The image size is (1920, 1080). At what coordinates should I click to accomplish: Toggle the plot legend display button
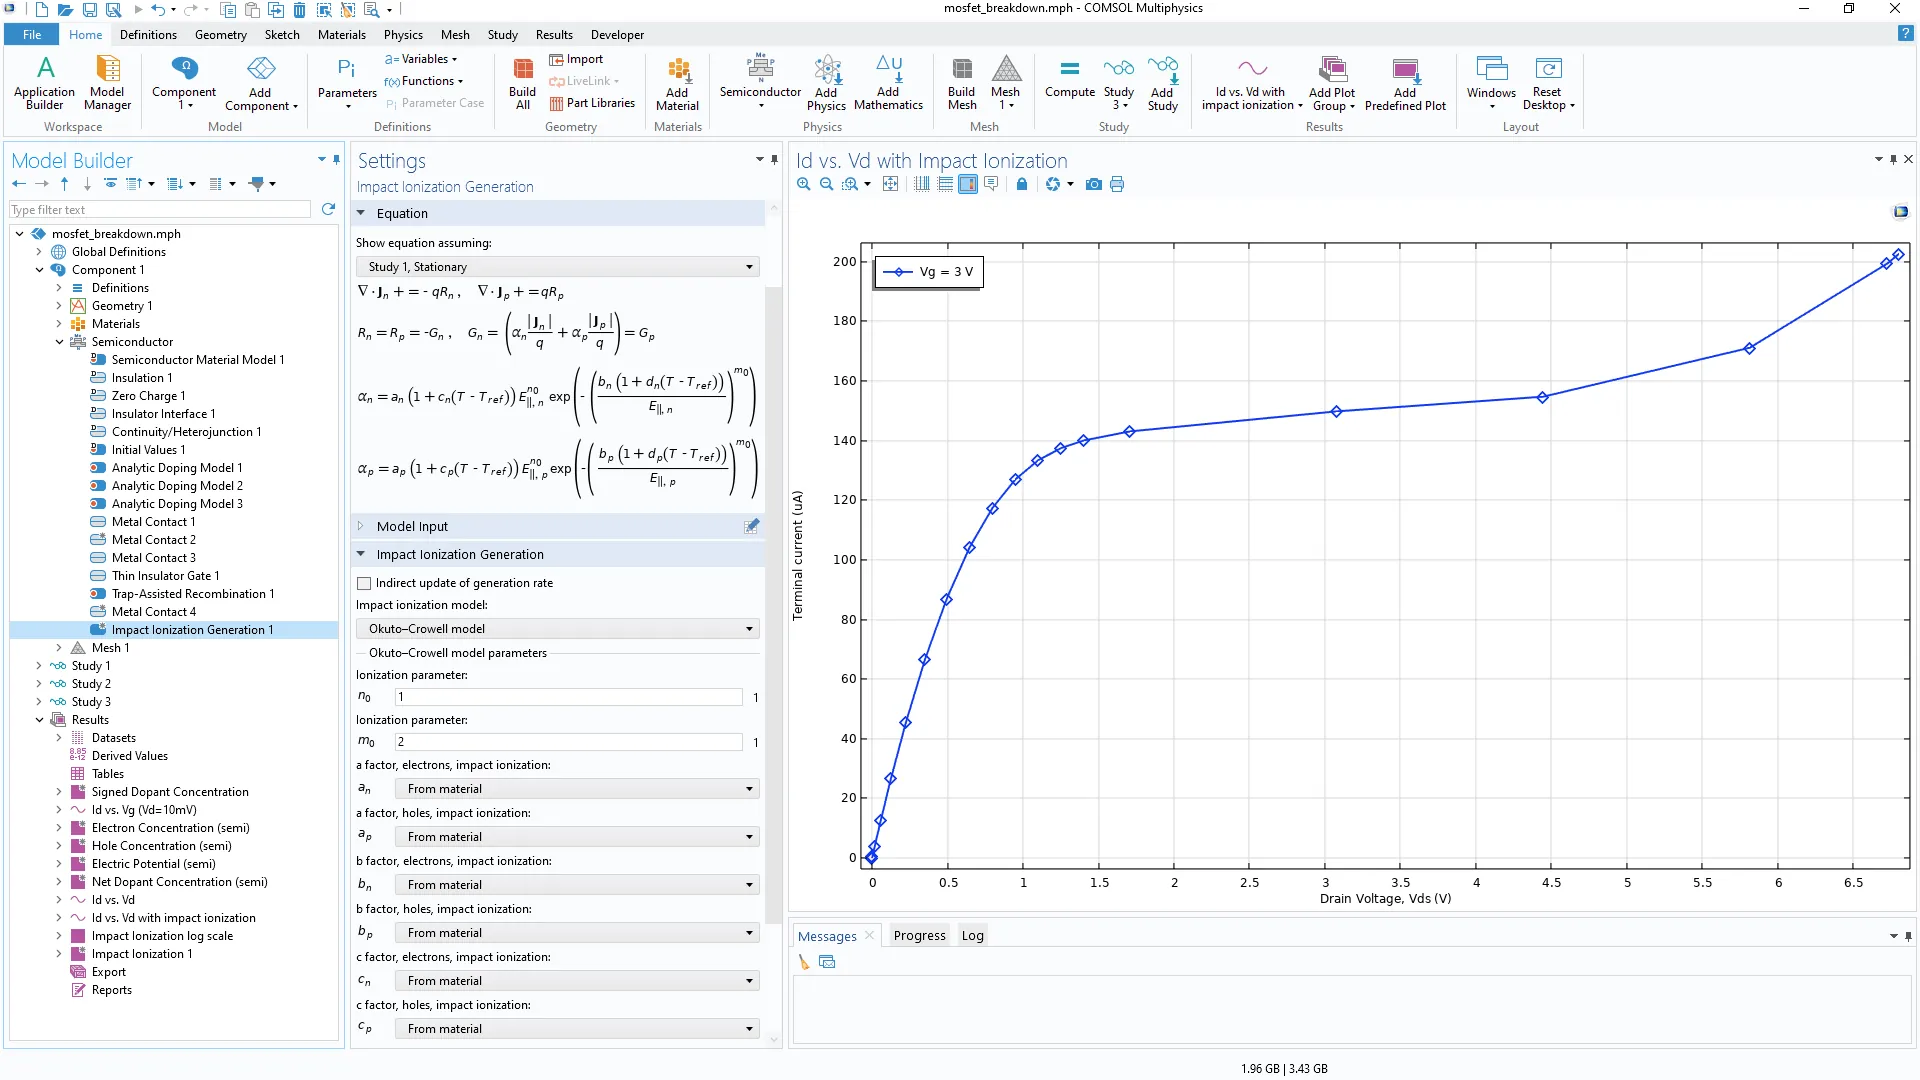click(967, 184)
